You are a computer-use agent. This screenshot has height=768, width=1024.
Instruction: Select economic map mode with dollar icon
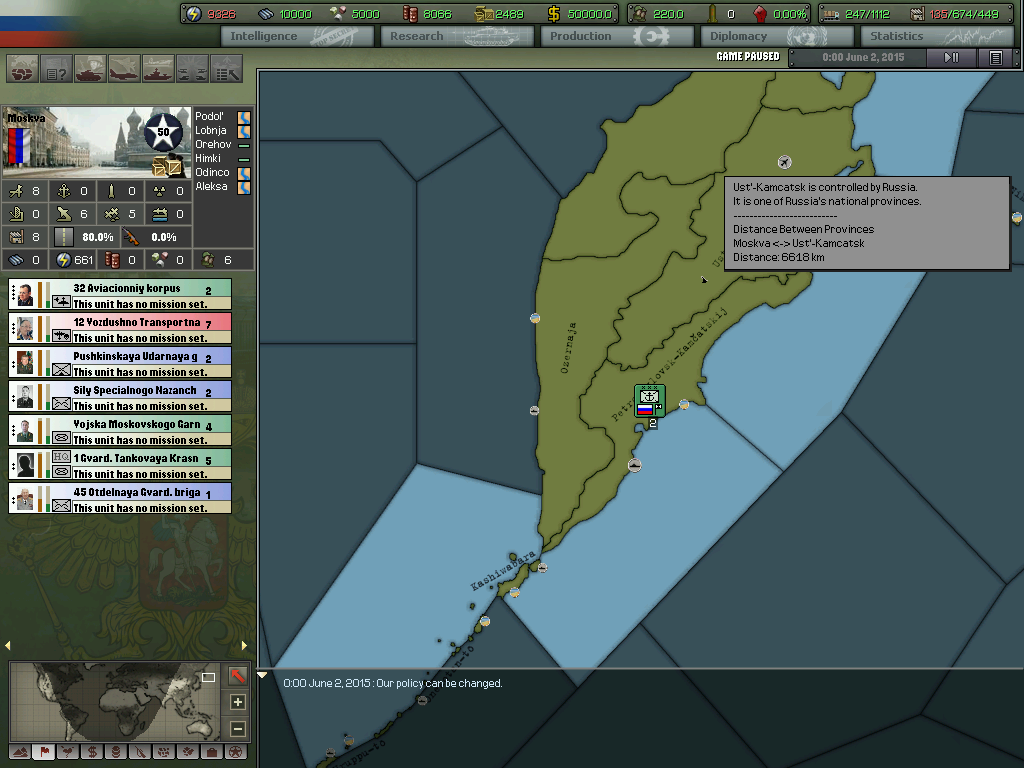click(x=91, y=752)
